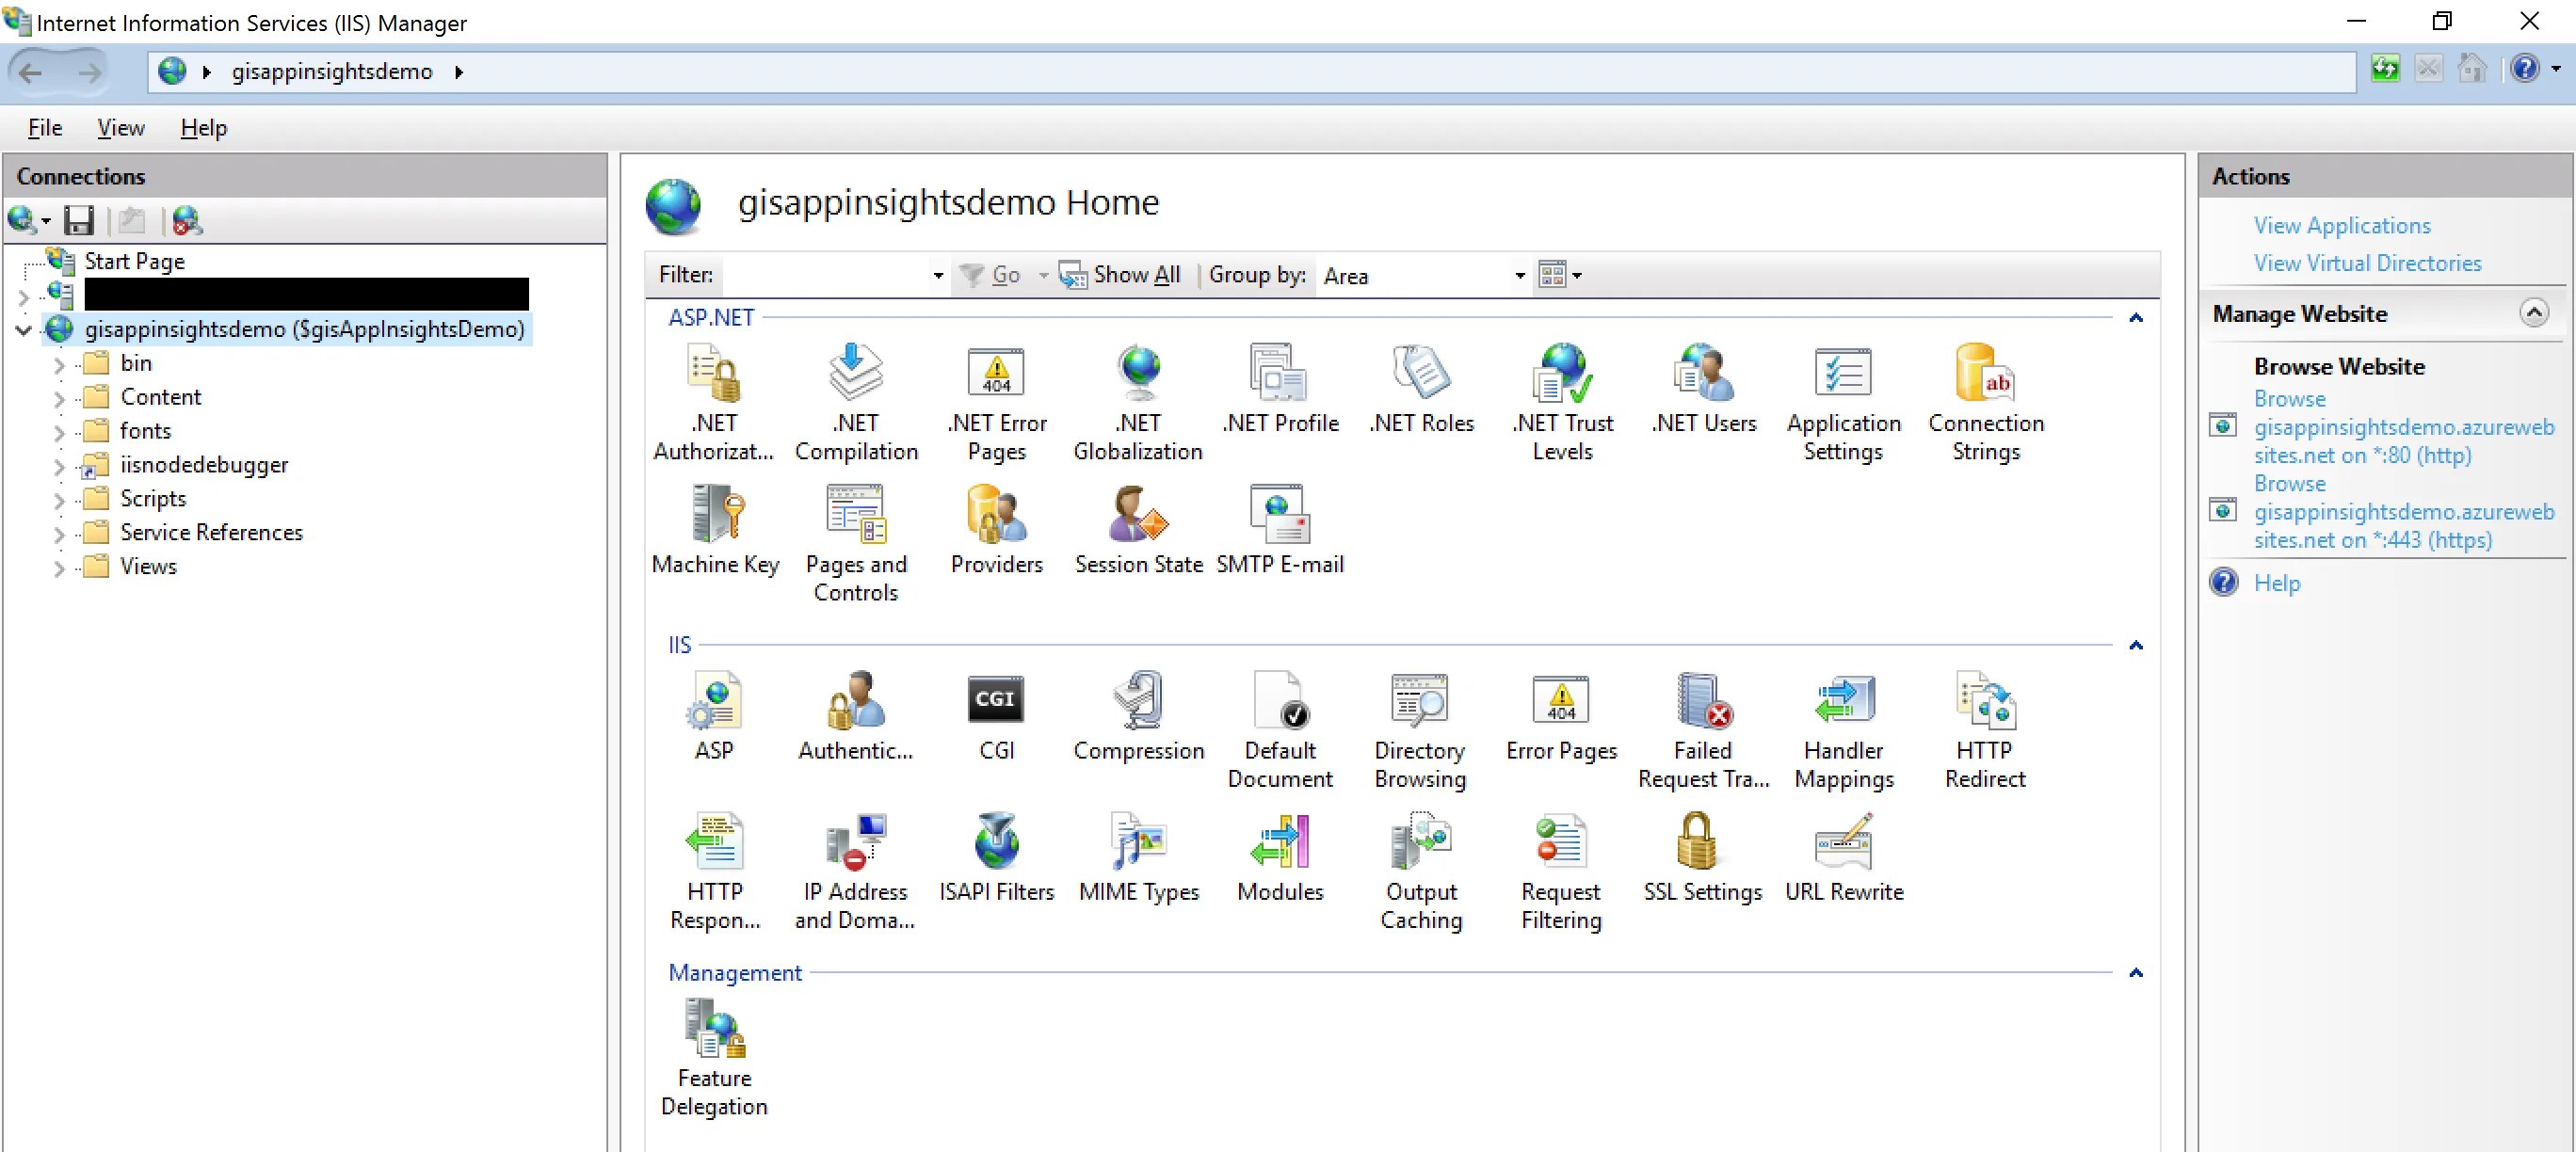This screenshot has width=2576, height=1152.
Task: Open the Help menu
Action: 204,128
